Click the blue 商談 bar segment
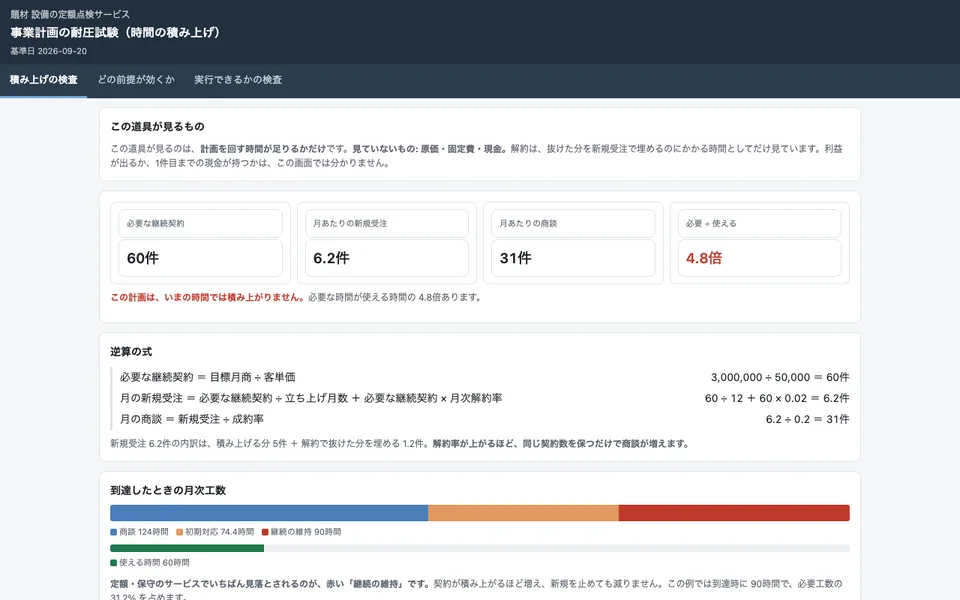Screen dimensions: 960x600 pos(269,513)
